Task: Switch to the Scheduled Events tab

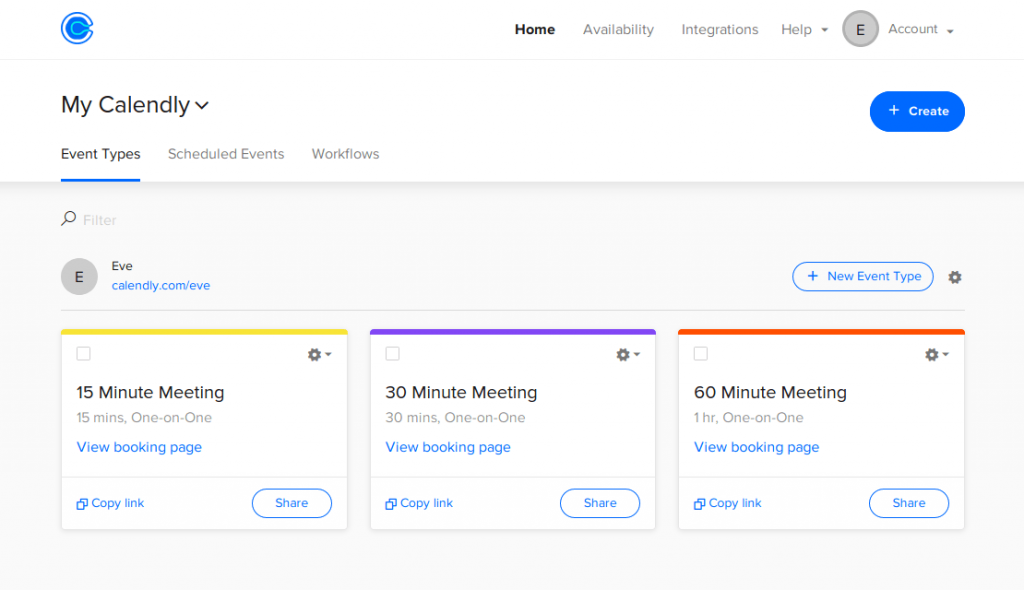Action: click(226, 154)
